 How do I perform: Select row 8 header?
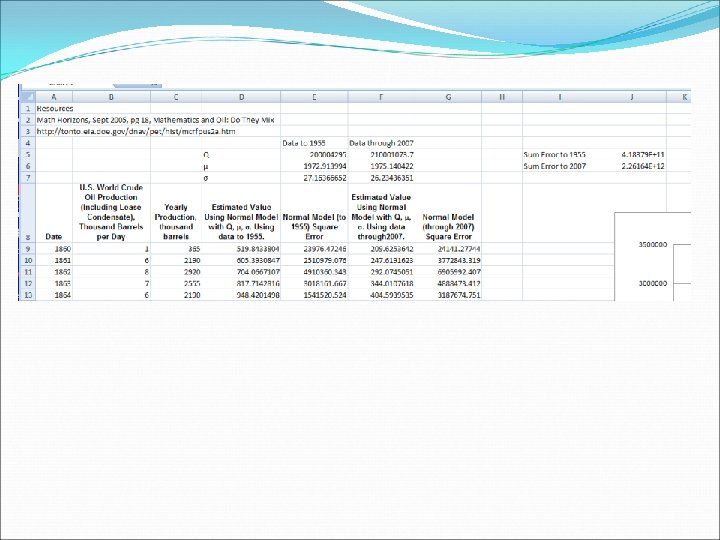28,213
